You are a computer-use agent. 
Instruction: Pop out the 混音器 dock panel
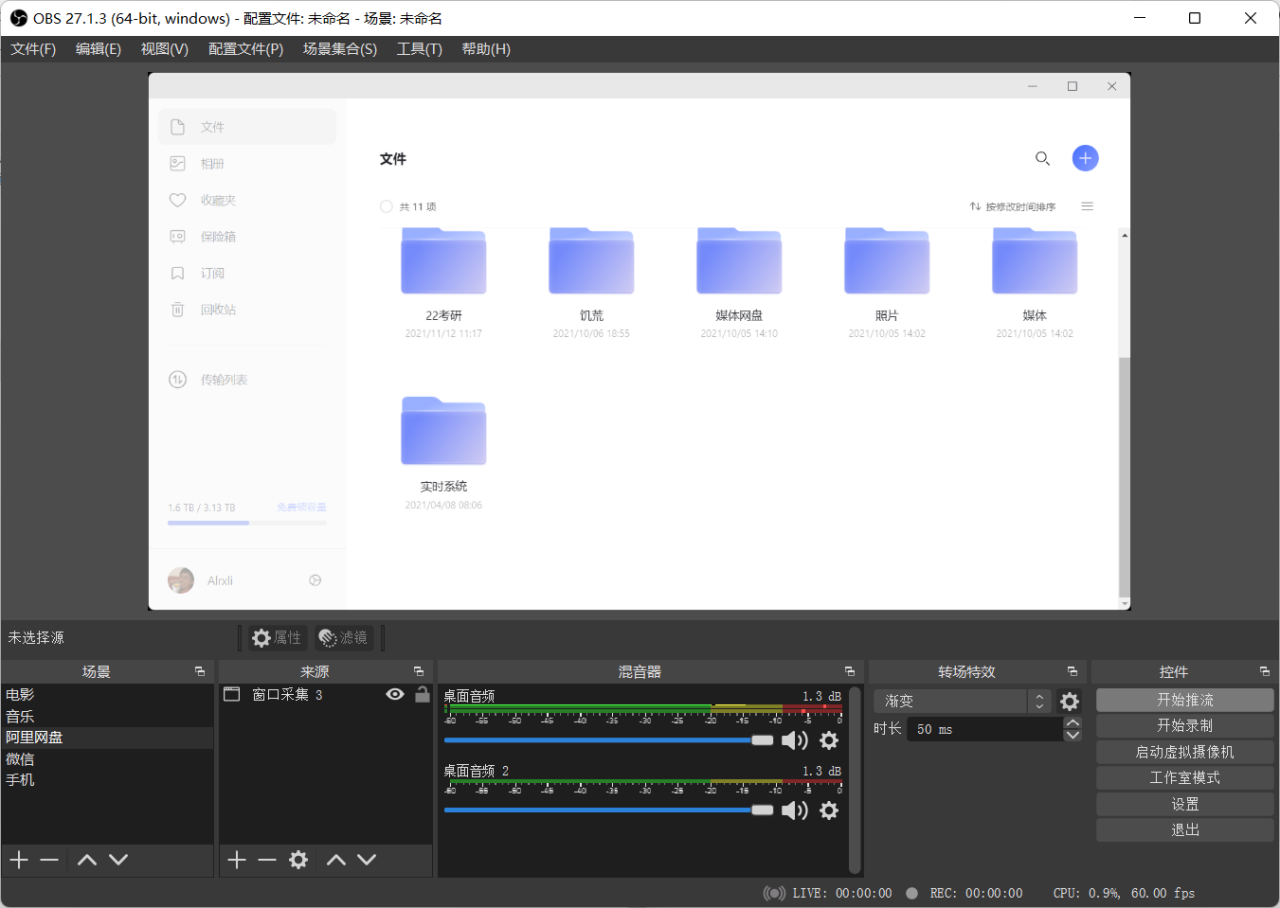click(849, 672)
